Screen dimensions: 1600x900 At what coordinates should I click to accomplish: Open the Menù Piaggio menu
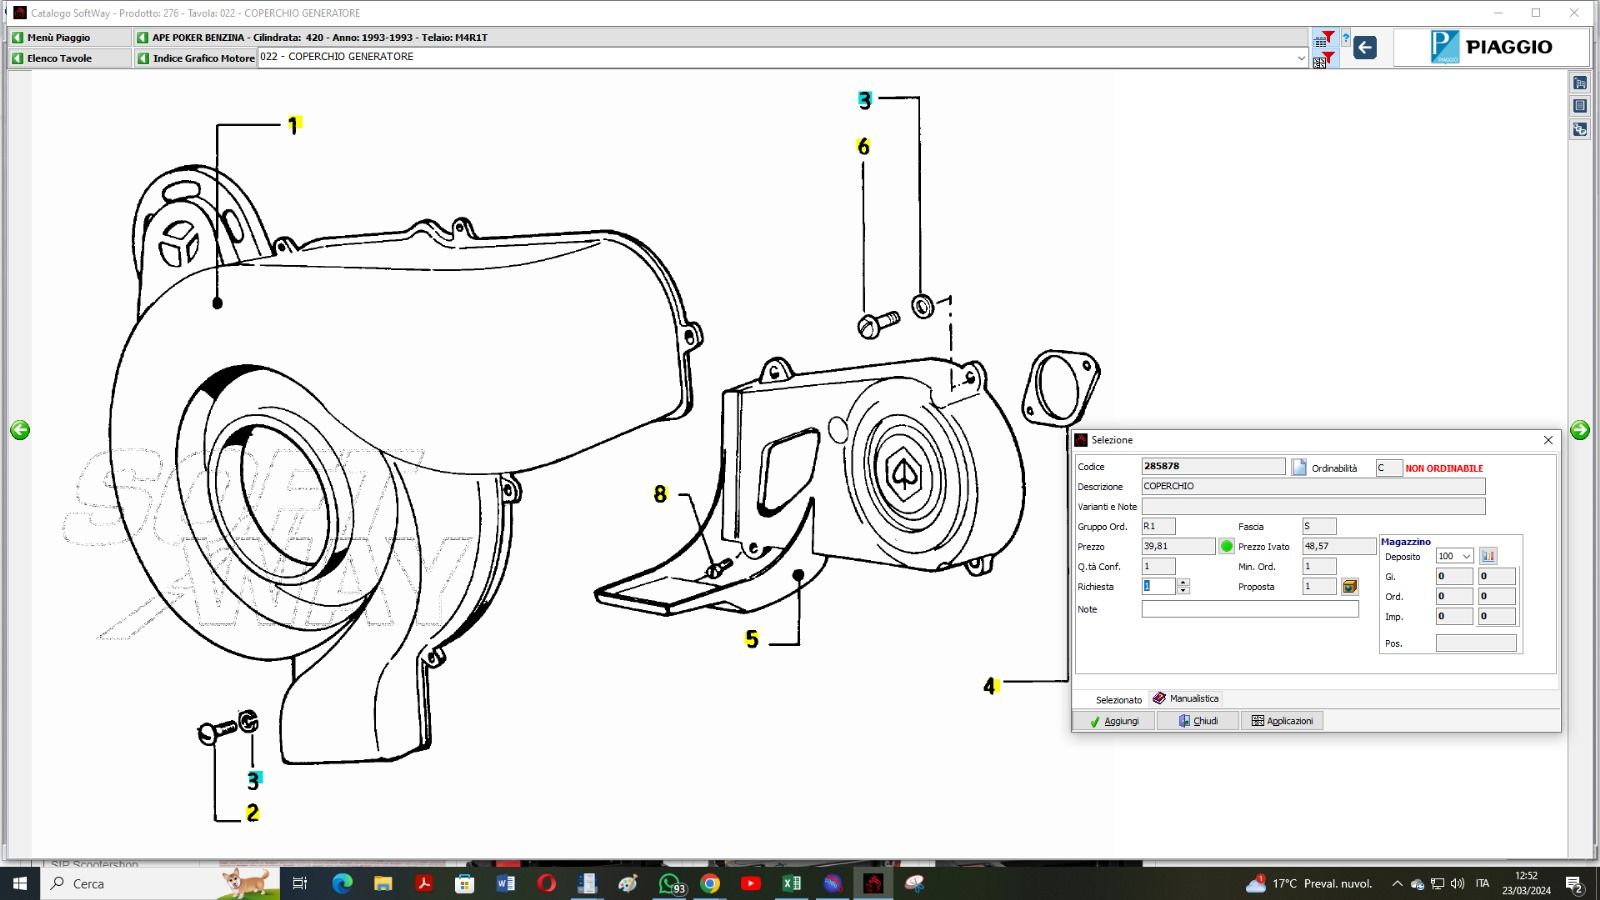[x=58, y=37]
